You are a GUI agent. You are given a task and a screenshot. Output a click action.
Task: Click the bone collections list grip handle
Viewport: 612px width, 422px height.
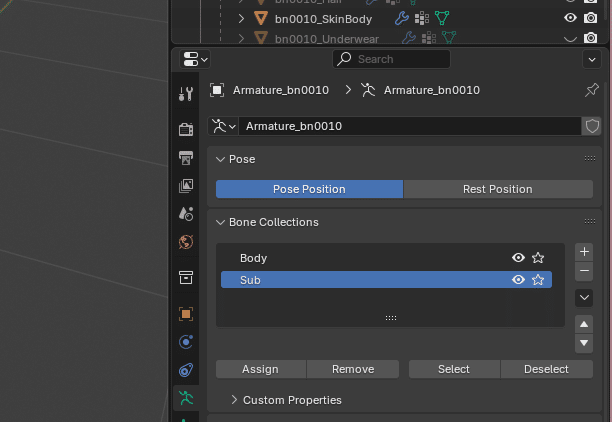[391, 318]
